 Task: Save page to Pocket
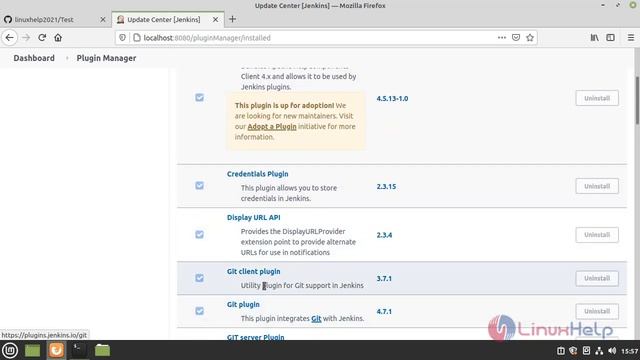click(x=516, y=38)
